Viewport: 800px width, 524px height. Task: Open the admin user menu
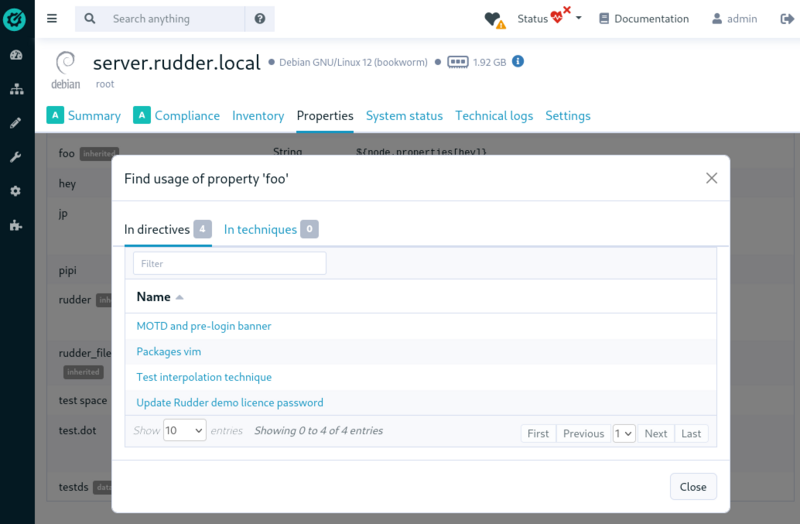[x=734, y=19]
